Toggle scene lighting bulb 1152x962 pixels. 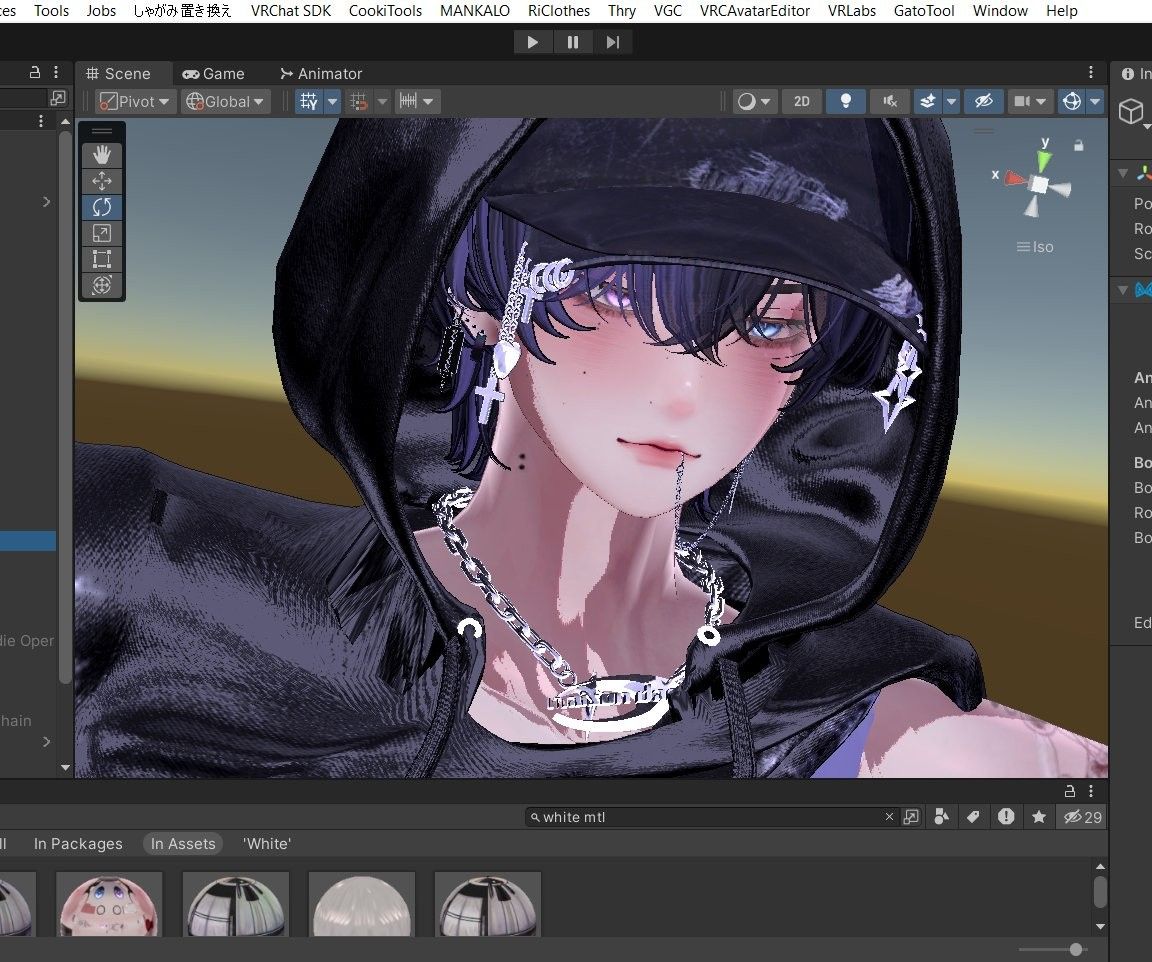846,101
